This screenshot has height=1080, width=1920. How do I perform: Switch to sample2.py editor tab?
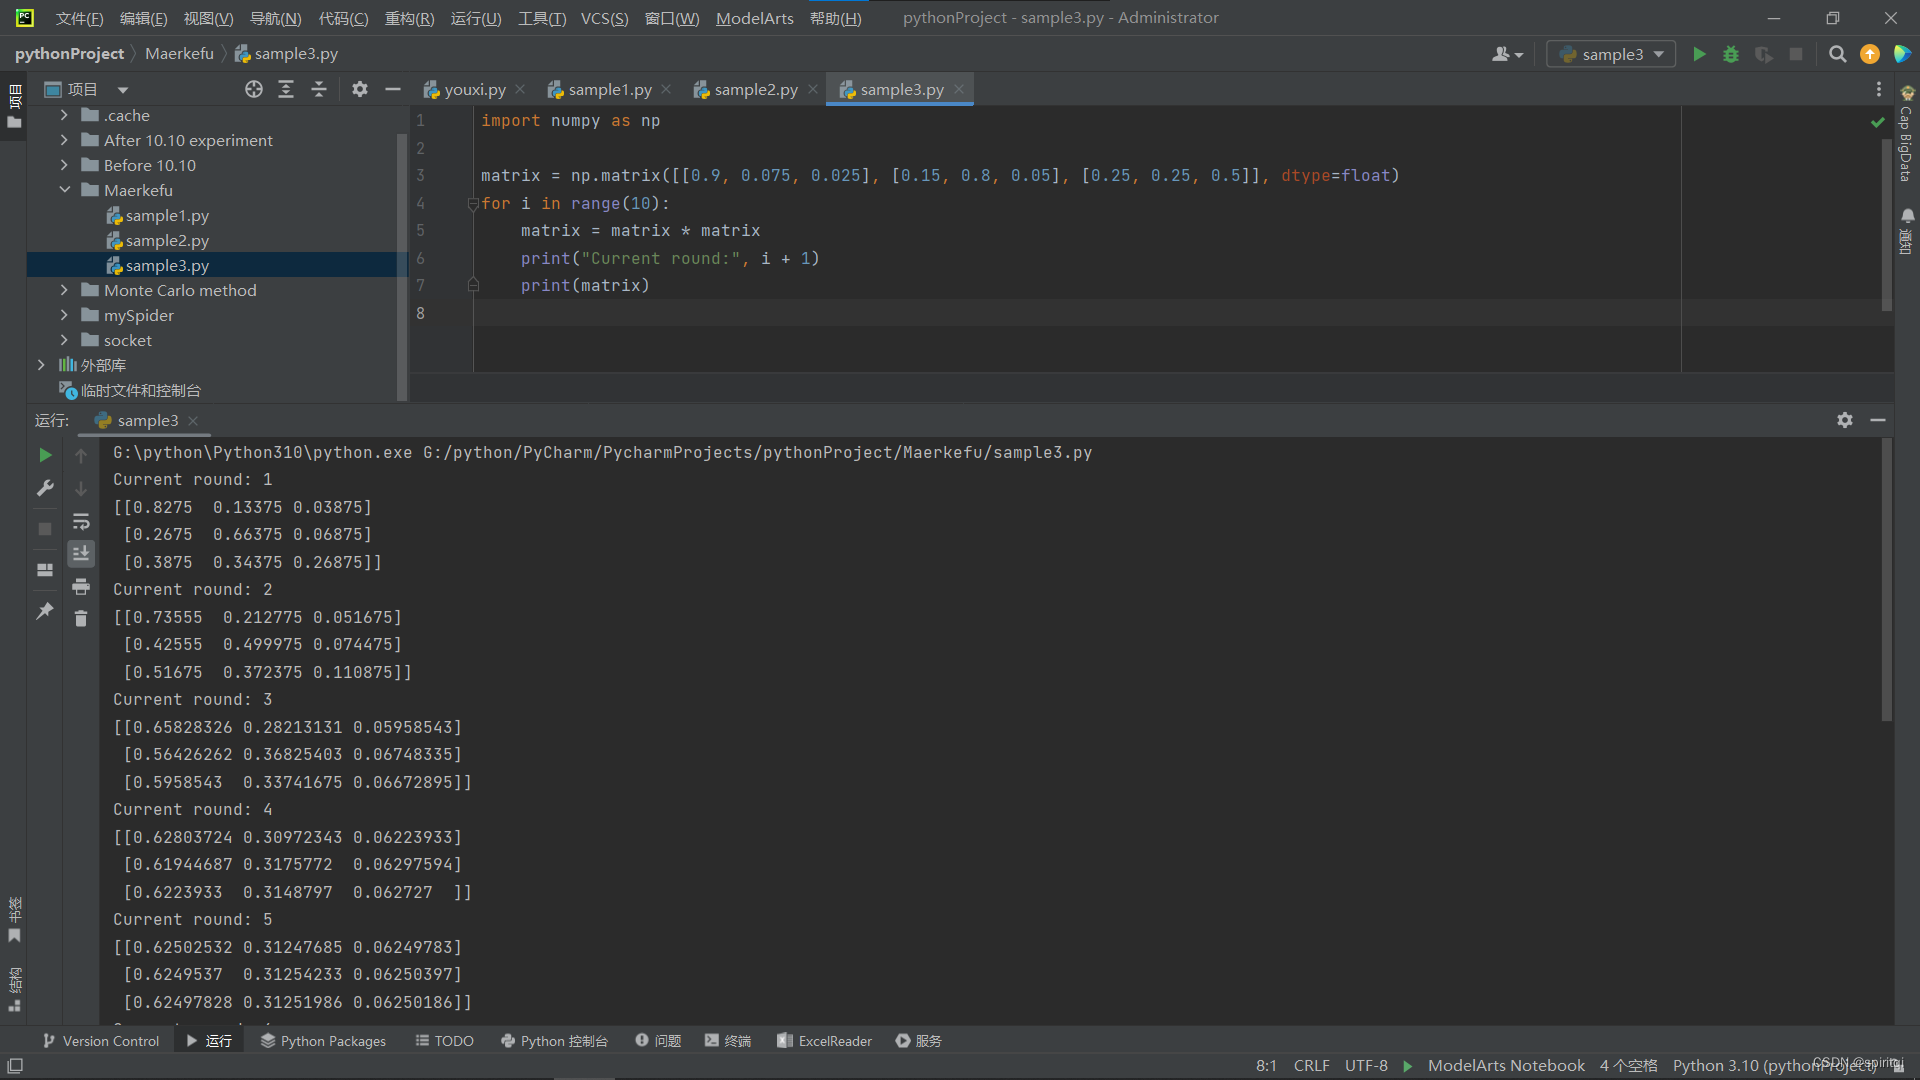click(x=755, y=90)
